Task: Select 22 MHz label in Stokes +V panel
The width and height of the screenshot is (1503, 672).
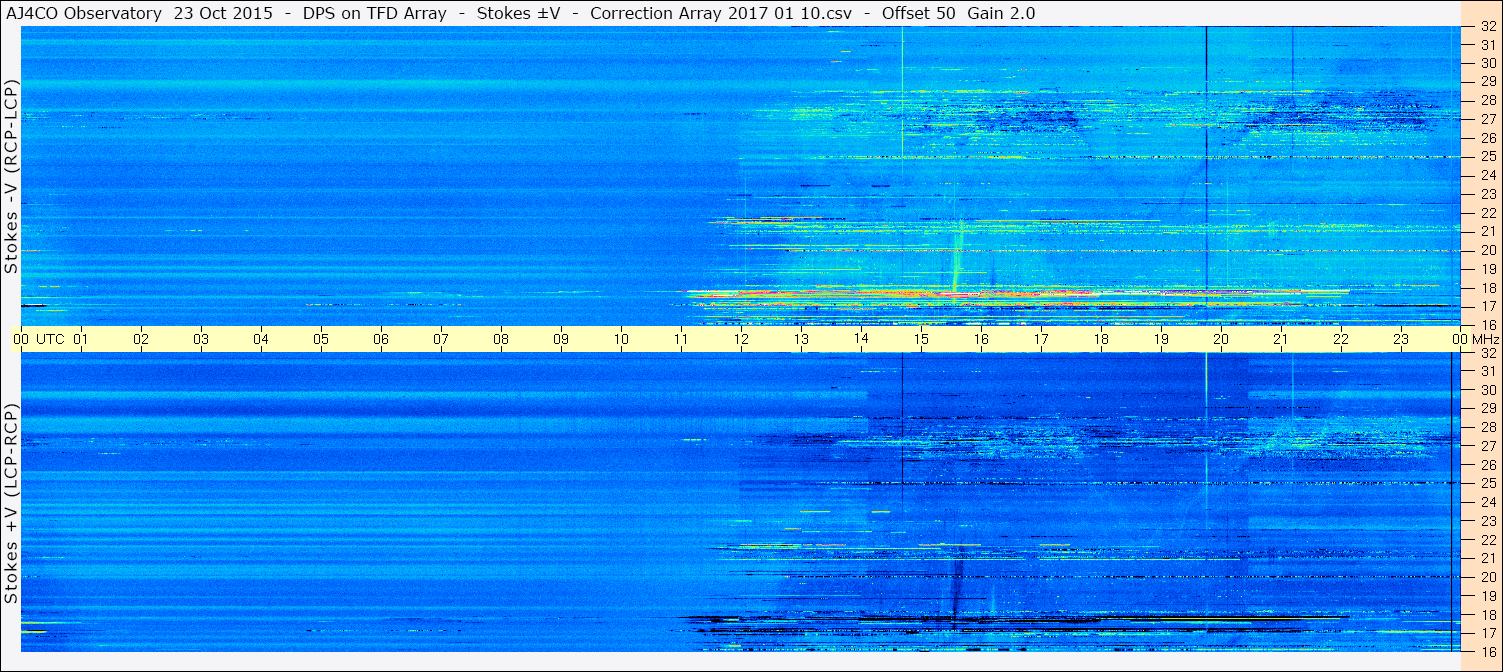Action: coord(1488,539)
